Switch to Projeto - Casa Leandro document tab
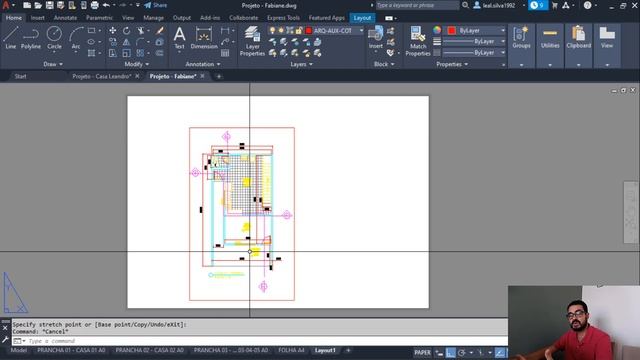Image resolution: width=640 pixels, height=360 pixels. [102, 76]
